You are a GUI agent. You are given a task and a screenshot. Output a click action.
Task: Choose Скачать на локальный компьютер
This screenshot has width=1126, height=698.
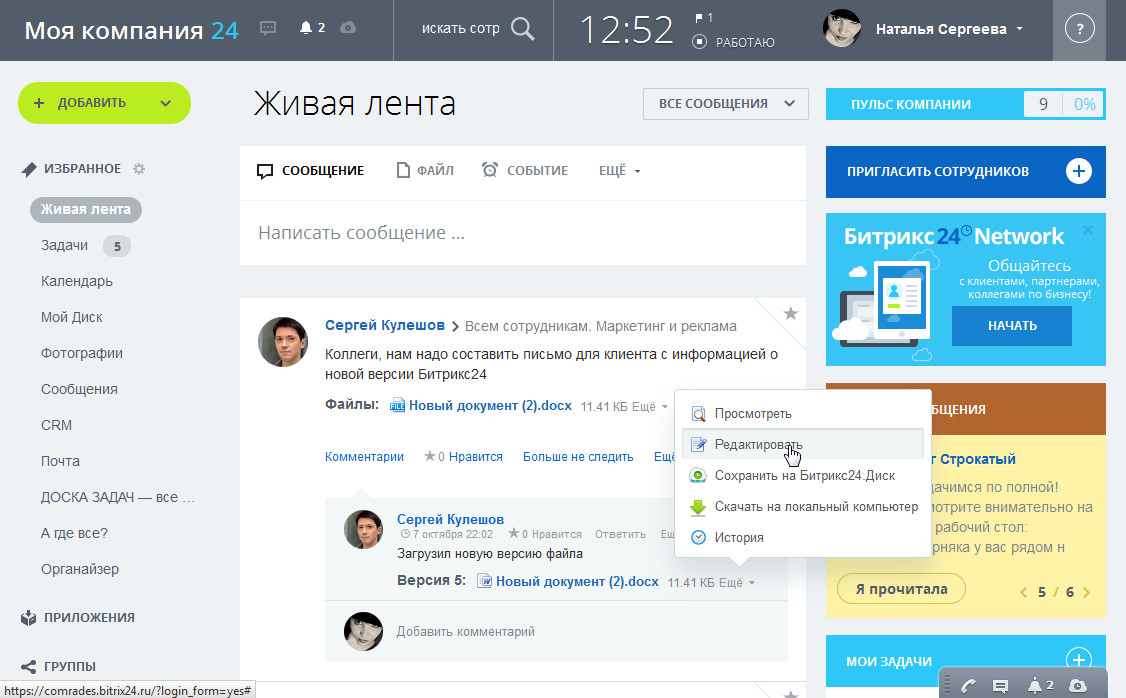[x=803, y=506]
